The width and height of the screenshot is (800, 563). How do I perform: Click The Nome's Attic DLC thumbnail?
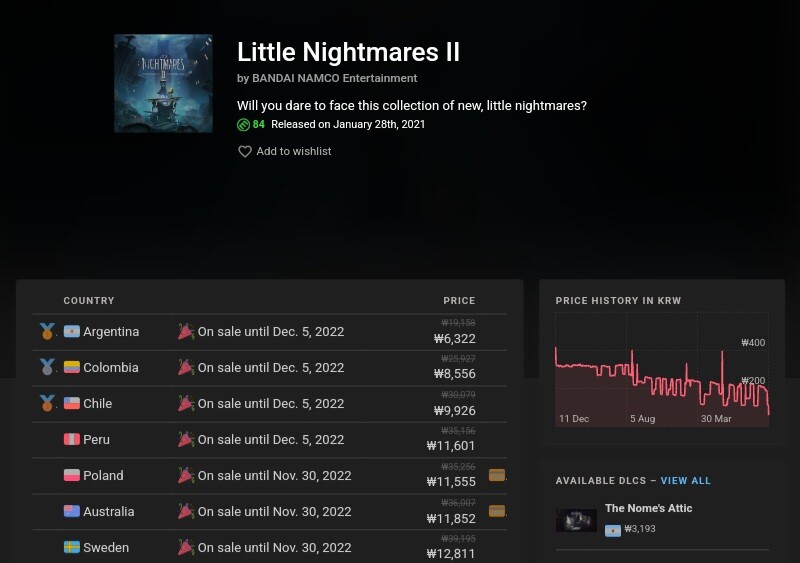coord(576,520)
